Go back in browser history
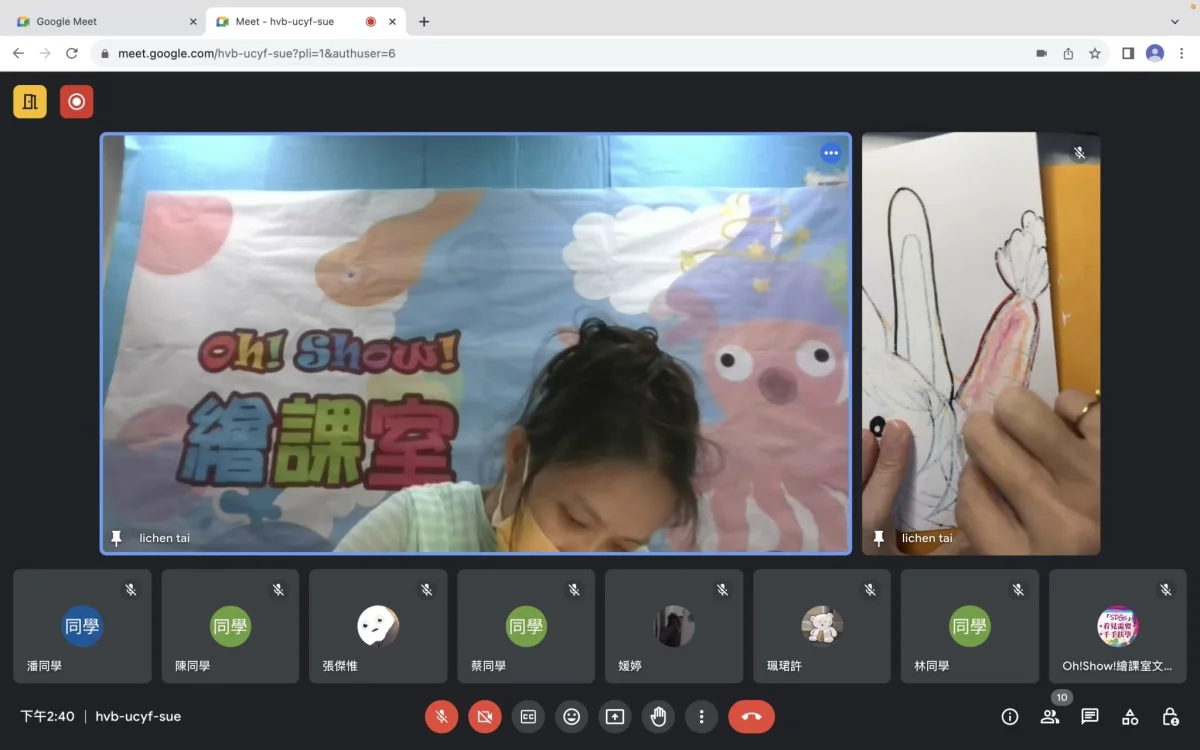The width and height of the screenshot is (1200, 750). 18,53
